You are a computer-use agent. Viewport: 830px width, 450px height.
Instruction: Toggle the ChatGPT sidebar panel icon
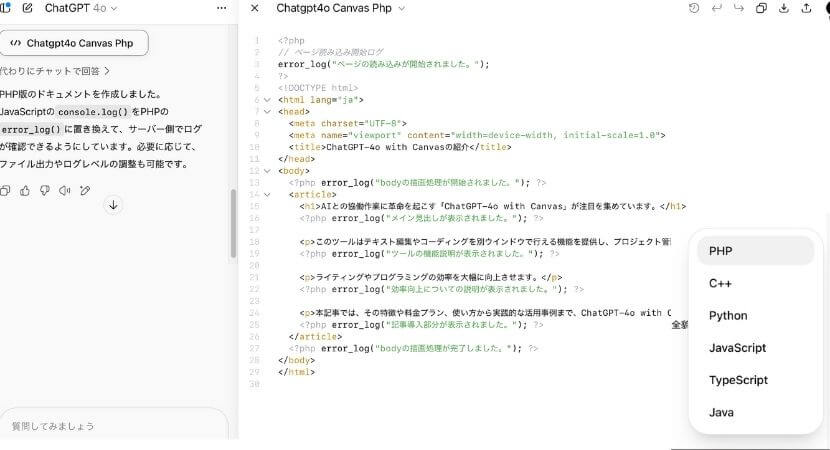coord(5,8)
